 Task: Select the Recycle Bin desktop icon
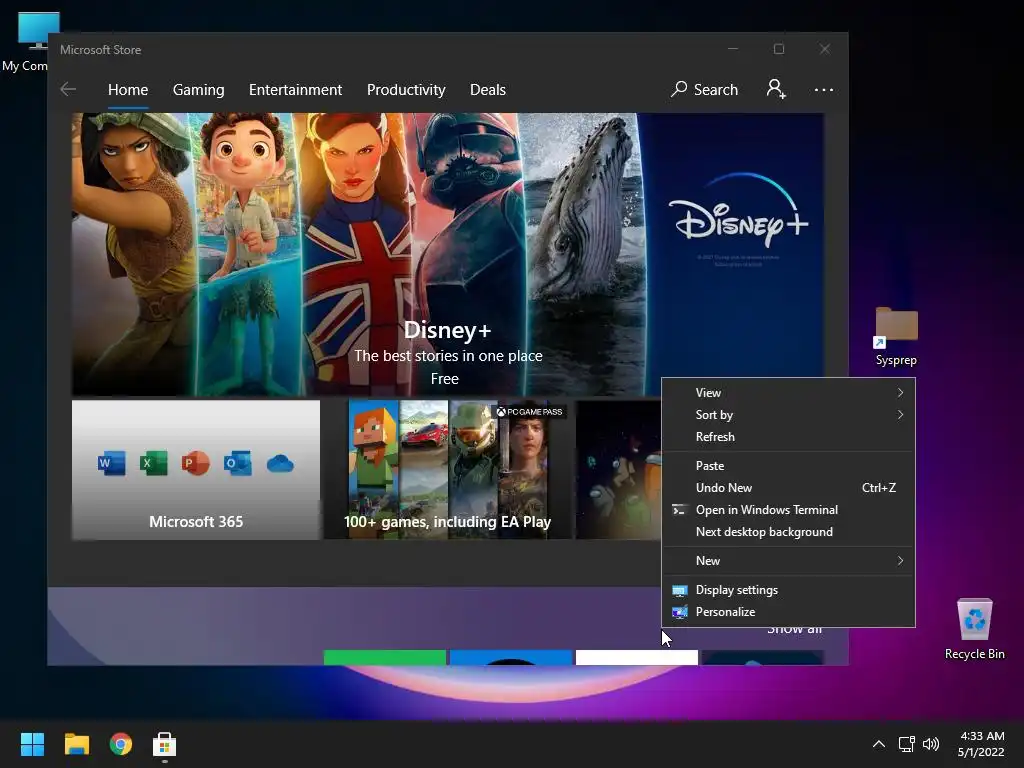(x=974, y=629)
